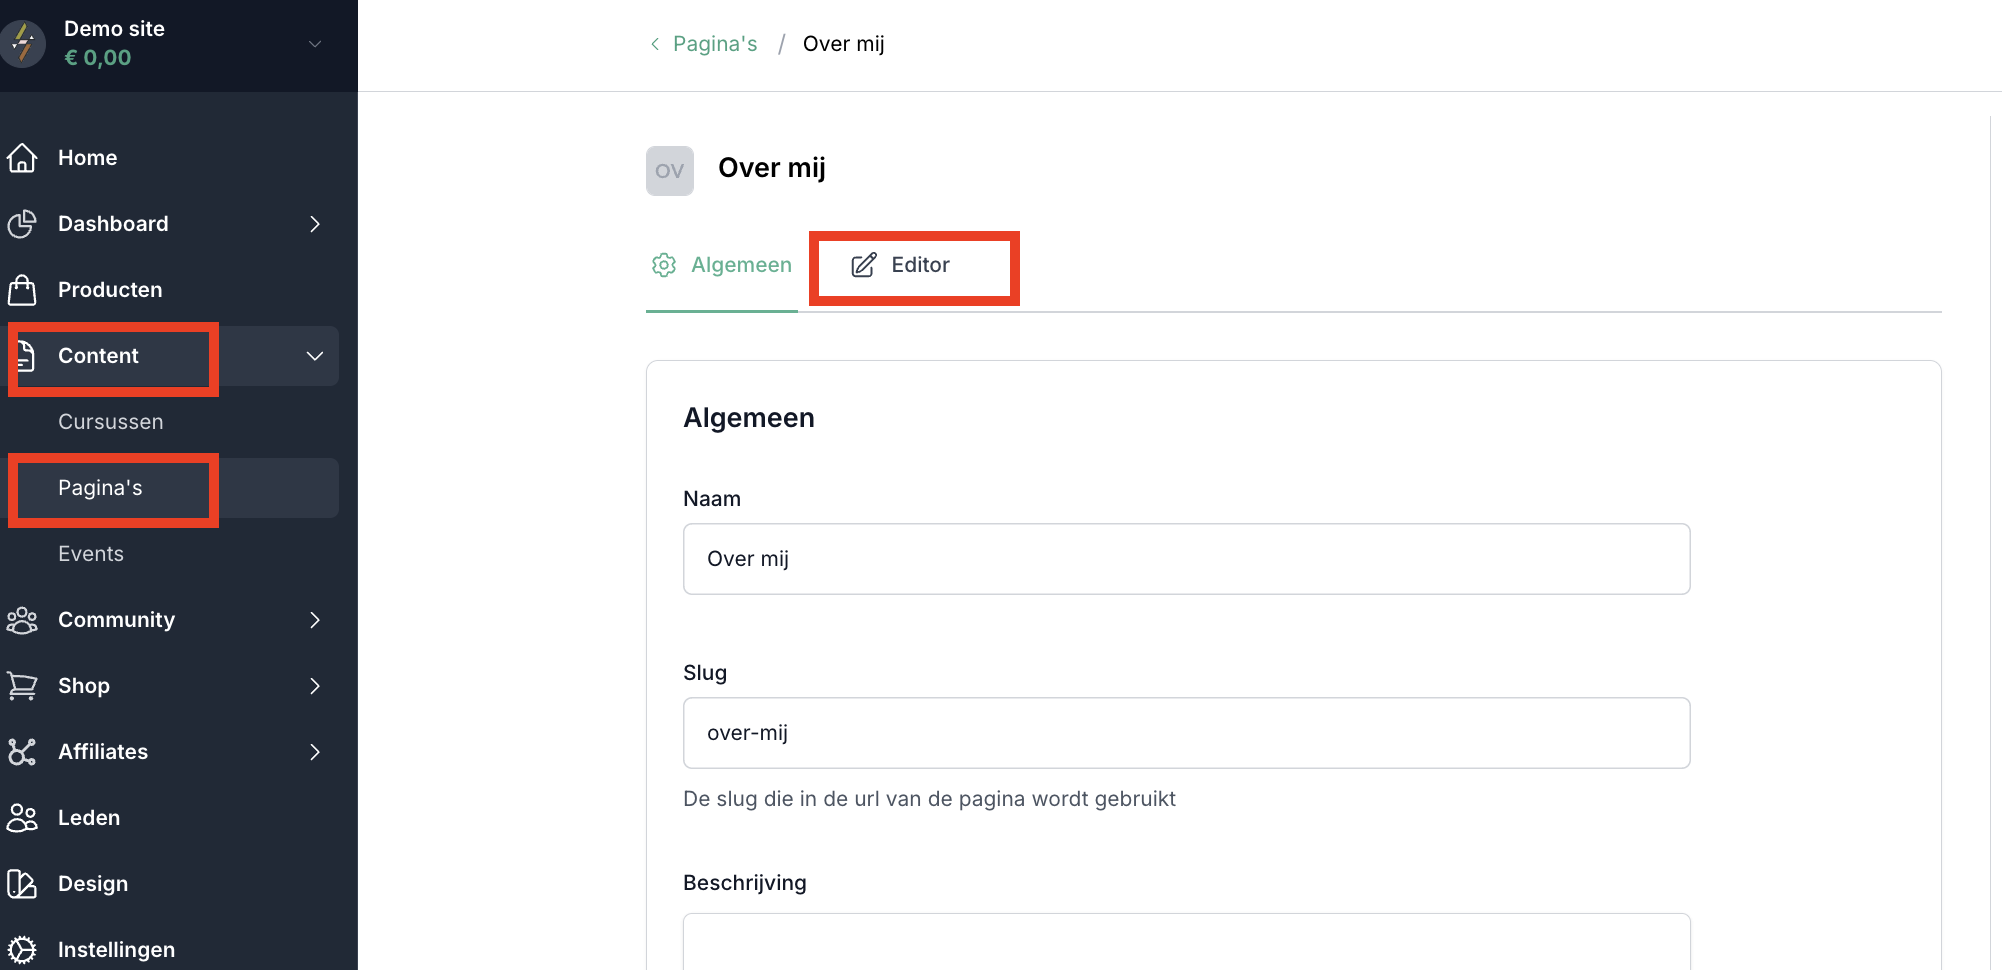Screen dimensions: 2002x970
Task: Focus the Slug text field
Action: [1186, 733]
